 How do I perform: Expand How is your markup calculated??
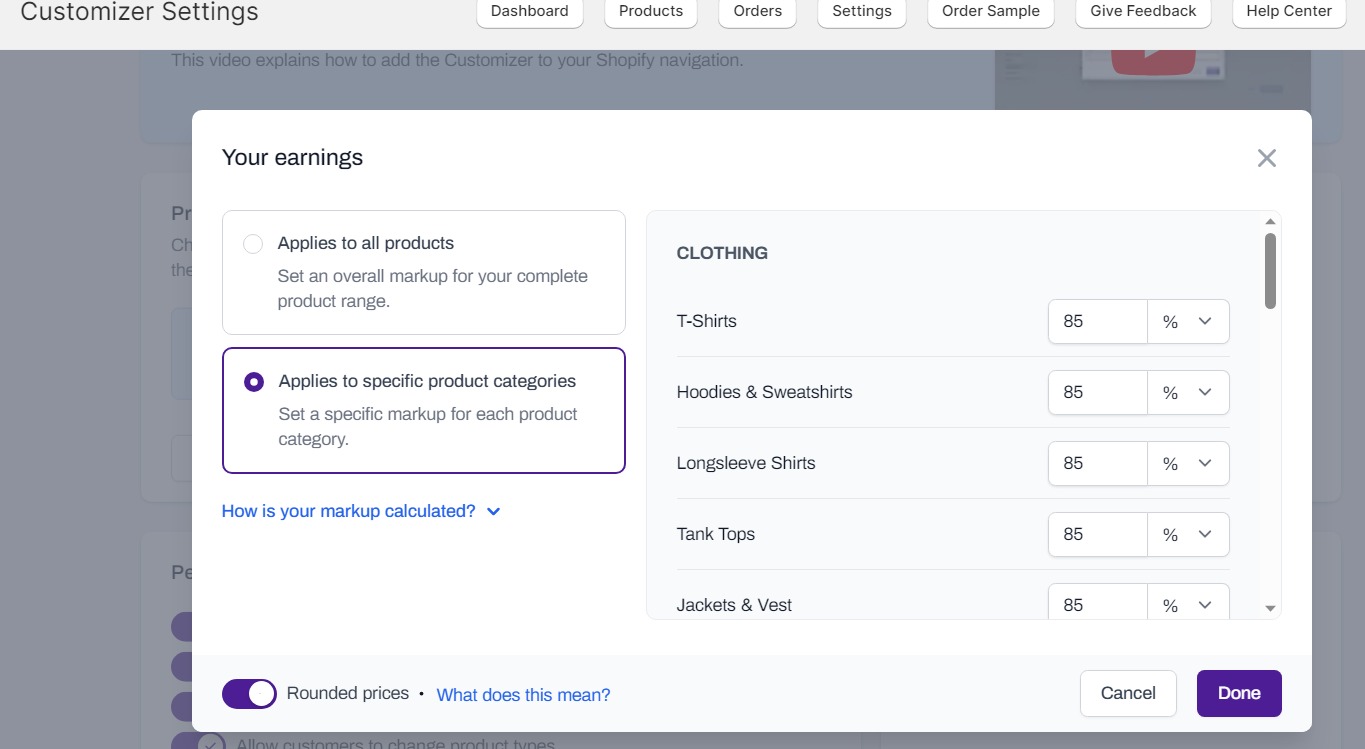(361, 511)
